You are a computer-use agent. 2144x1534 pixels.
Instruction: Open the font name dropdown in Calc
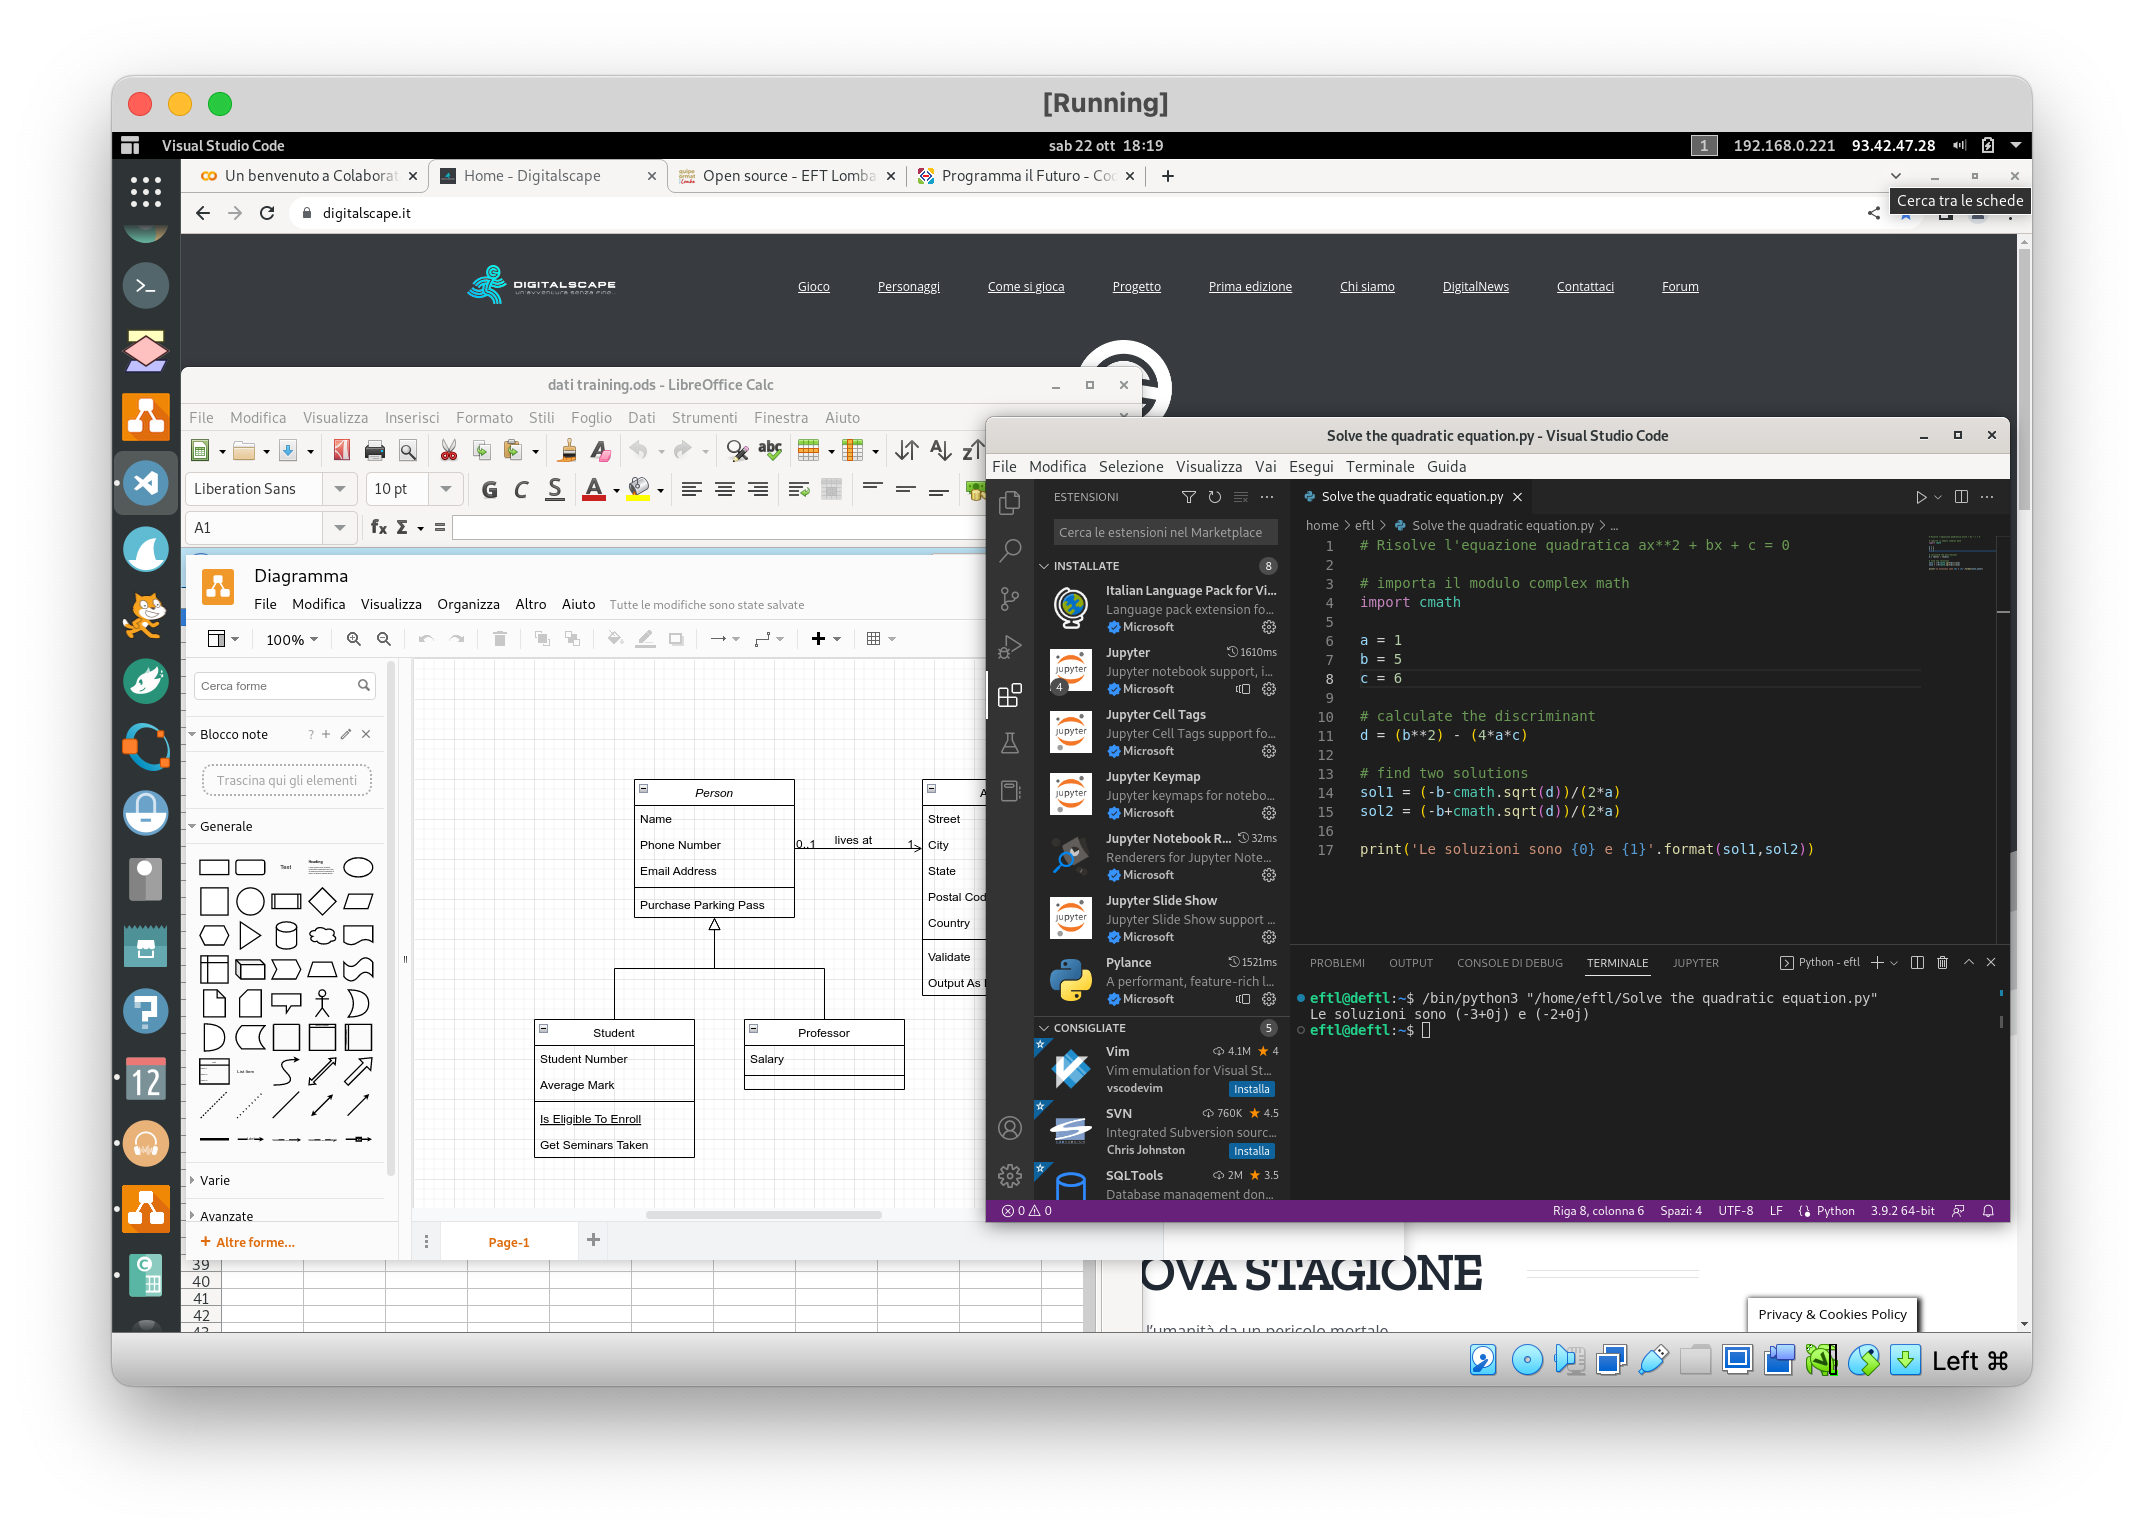click(x=340, y=489)
